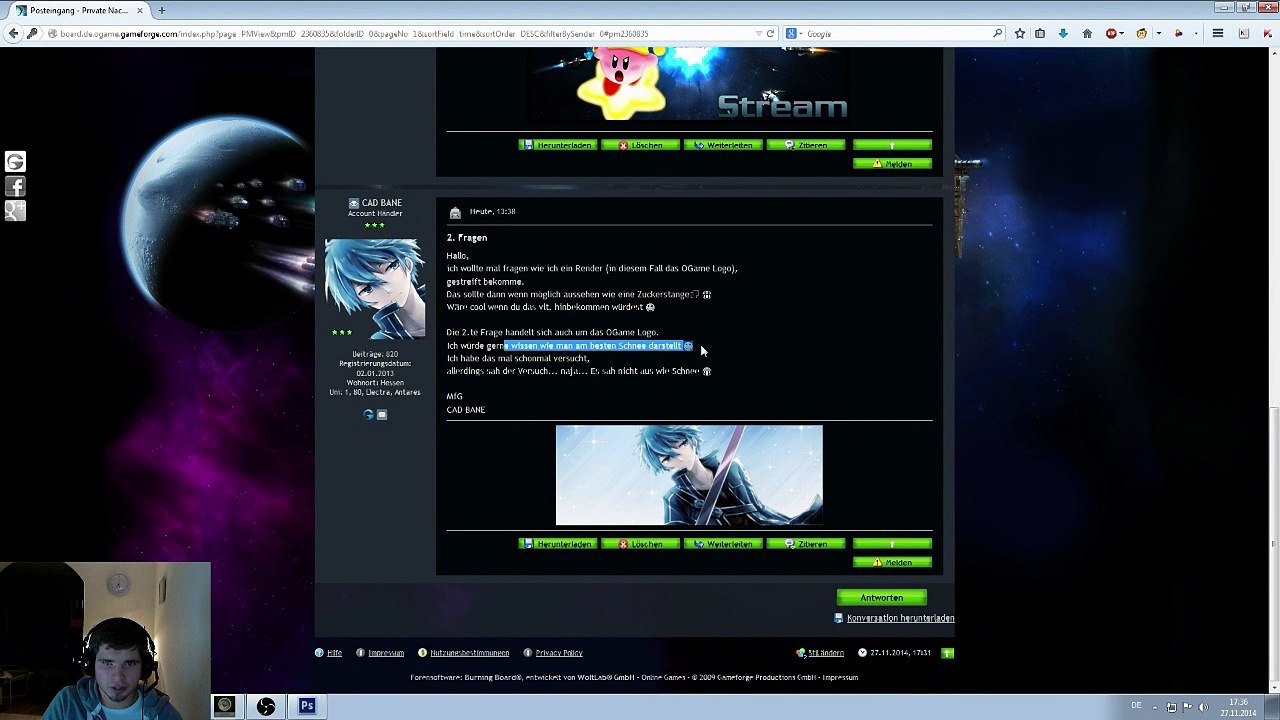This screenshot has width=1280, height=720.
Task: Click the Google share icon in the sidebar
Action: 15,162
